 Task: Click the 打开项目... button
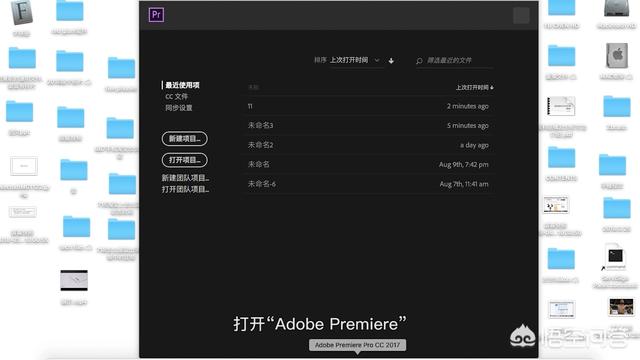coord(184,160)
